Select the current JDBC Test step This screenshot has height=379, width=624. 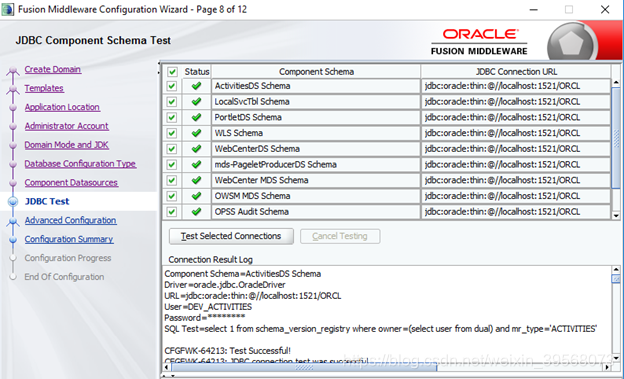coord(47,201)
